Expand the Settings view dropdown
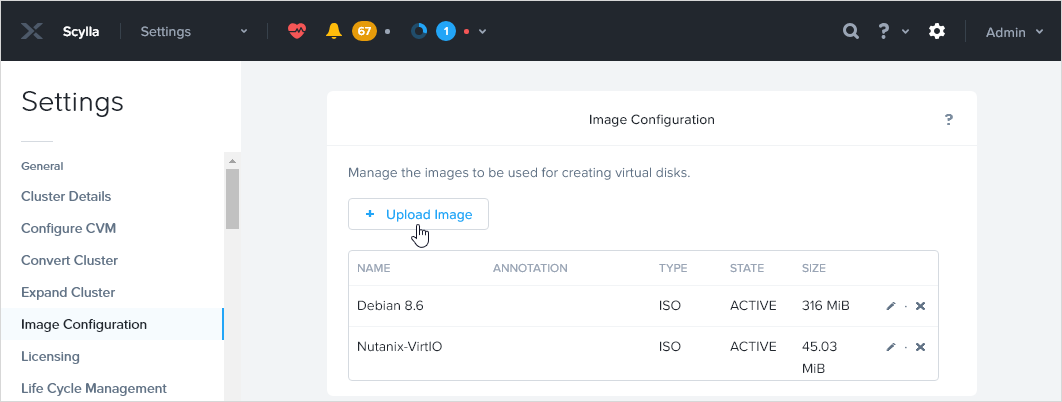Image resolution: width=1062 pixels, height=402 pixels. tap(244, 32)
